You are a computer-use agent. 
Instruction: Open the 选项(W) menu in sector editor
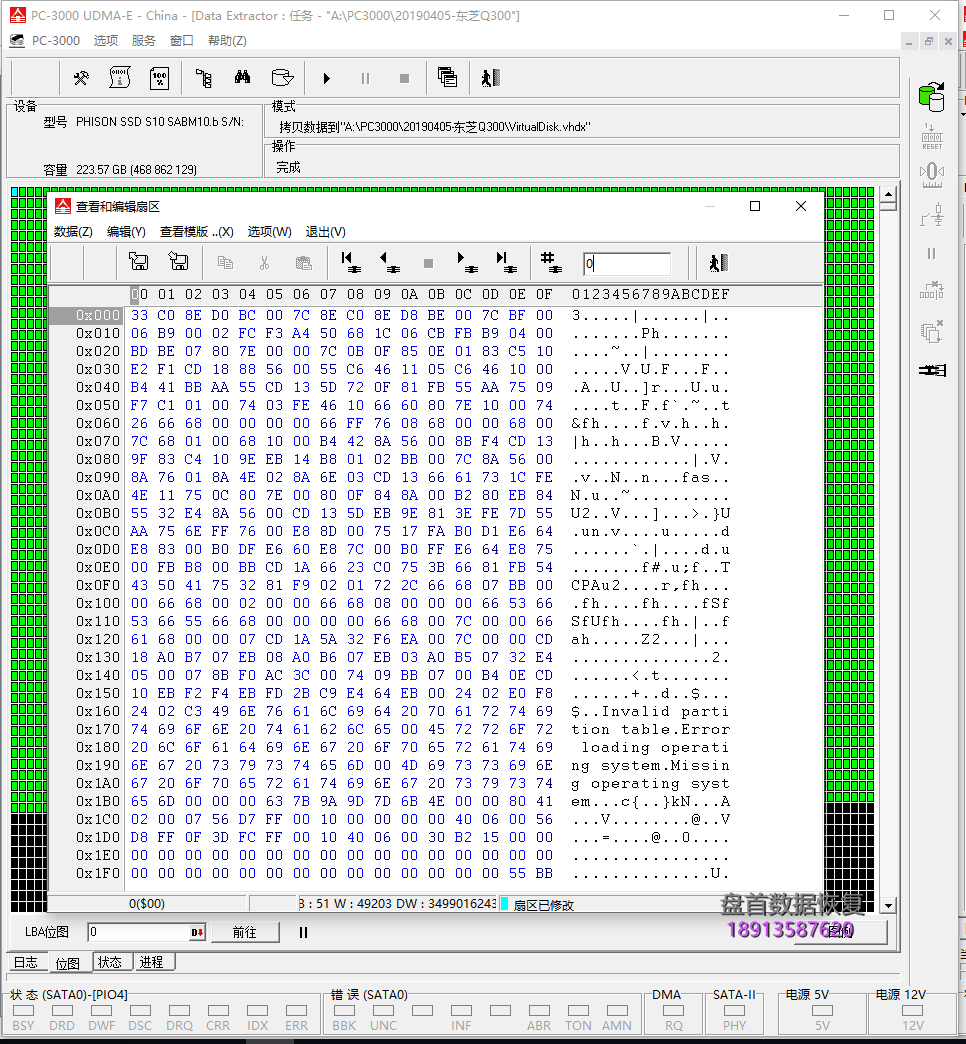(270, 232)
